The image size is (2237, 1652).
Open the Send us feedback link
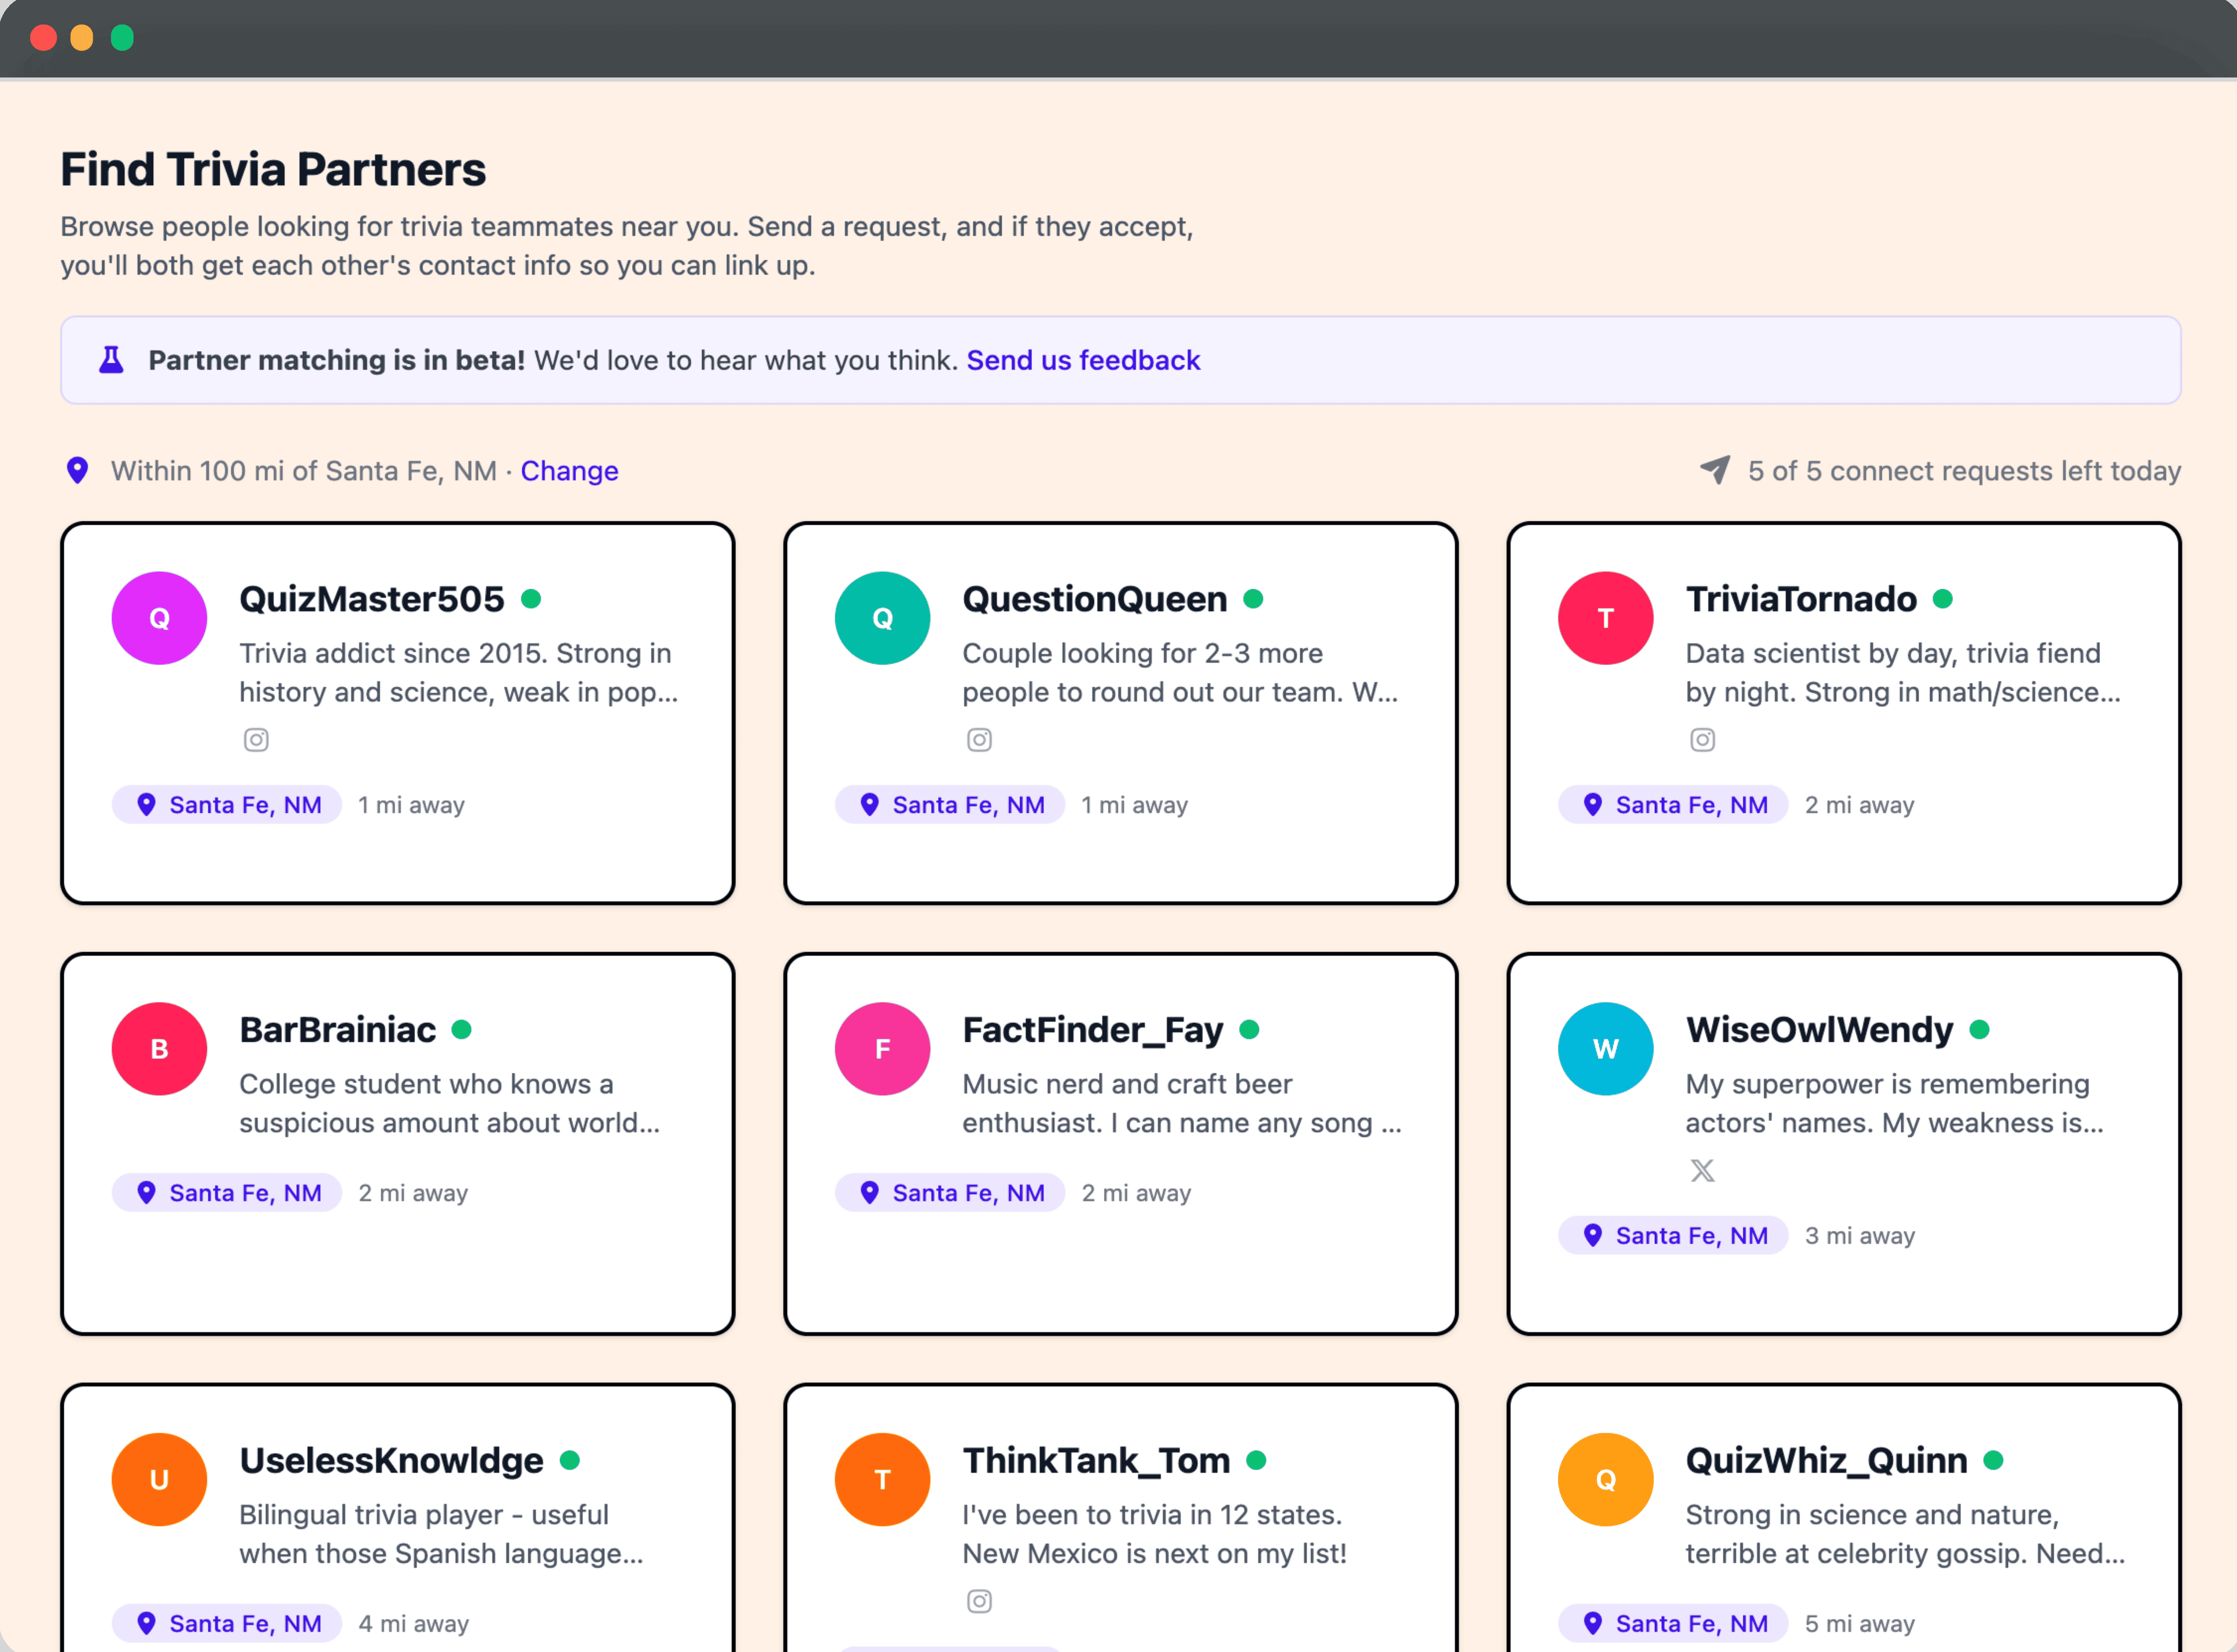coord(1083,360)
